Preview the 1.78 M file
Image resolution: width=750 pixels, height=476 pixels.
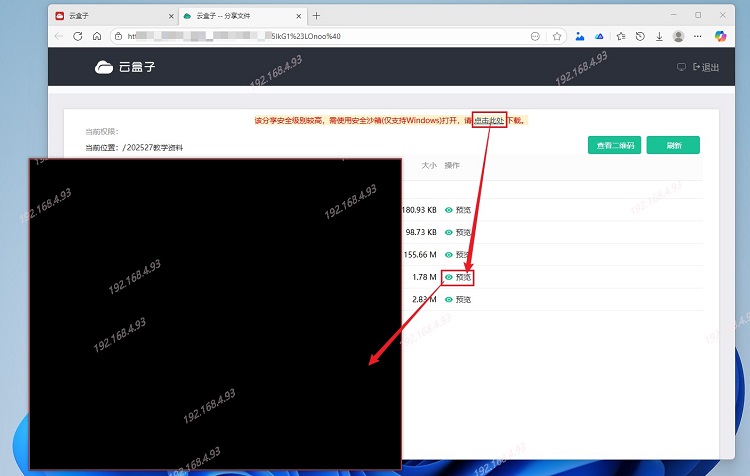click(x=458, y=277)
